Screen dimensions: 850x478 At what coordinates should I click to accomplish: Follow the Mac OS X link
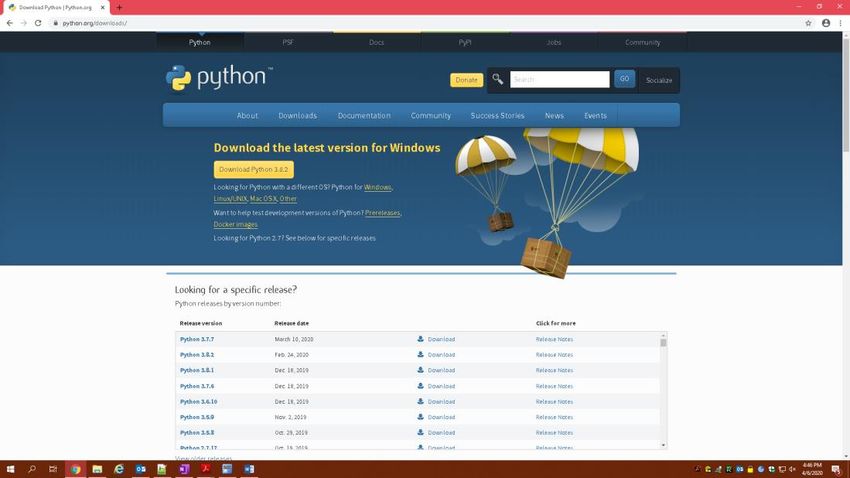263,199
